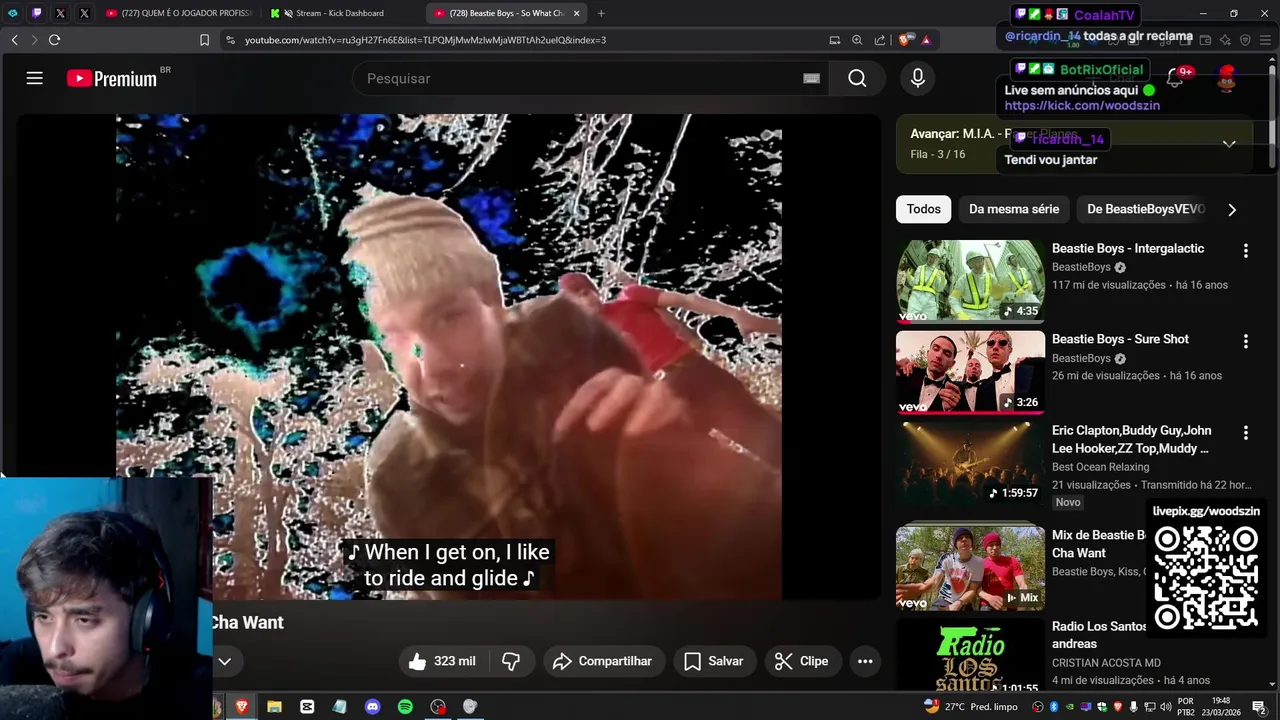
Task: Open Spotify from the taskbar
Action: (405, 706)
